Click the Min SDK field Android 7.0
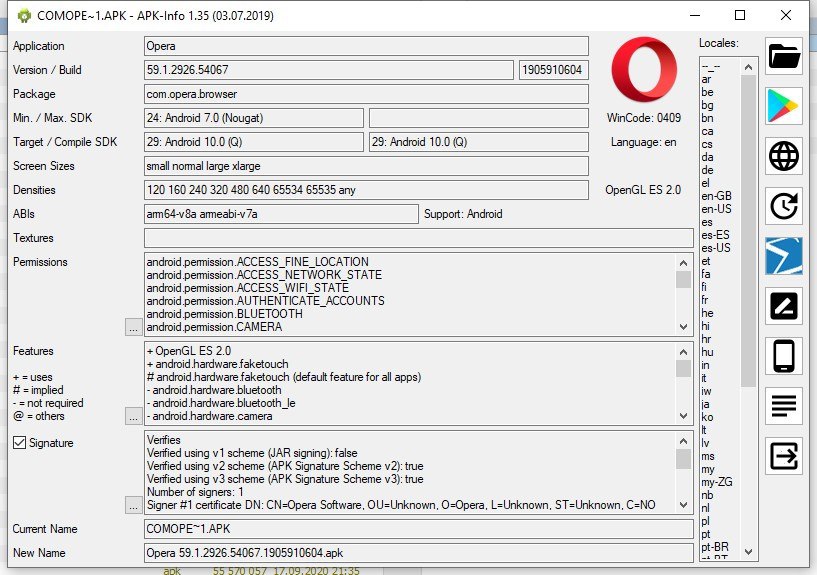 (254, 118)
